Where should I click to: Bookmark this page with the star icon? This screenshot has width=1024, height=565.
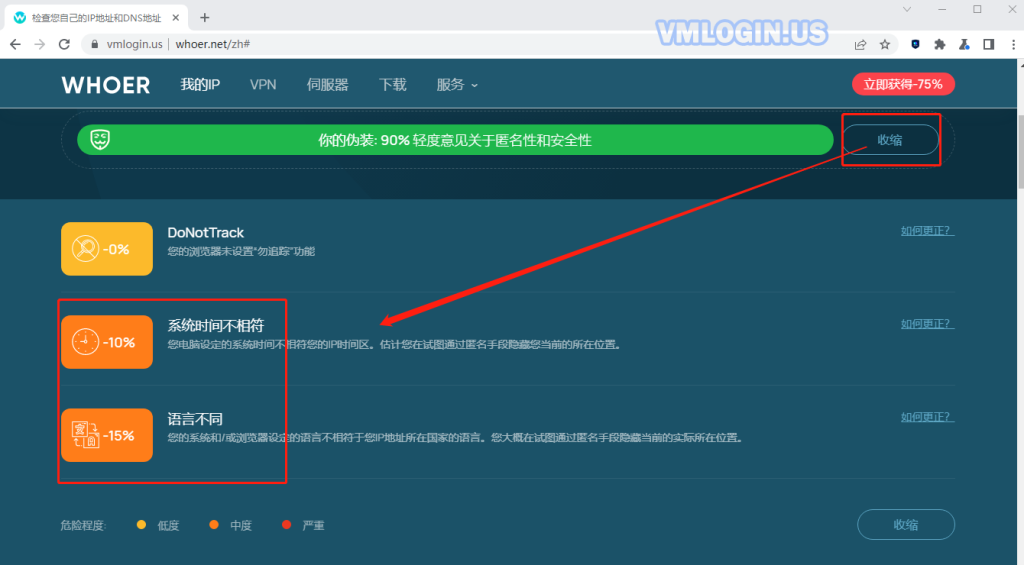885,44
